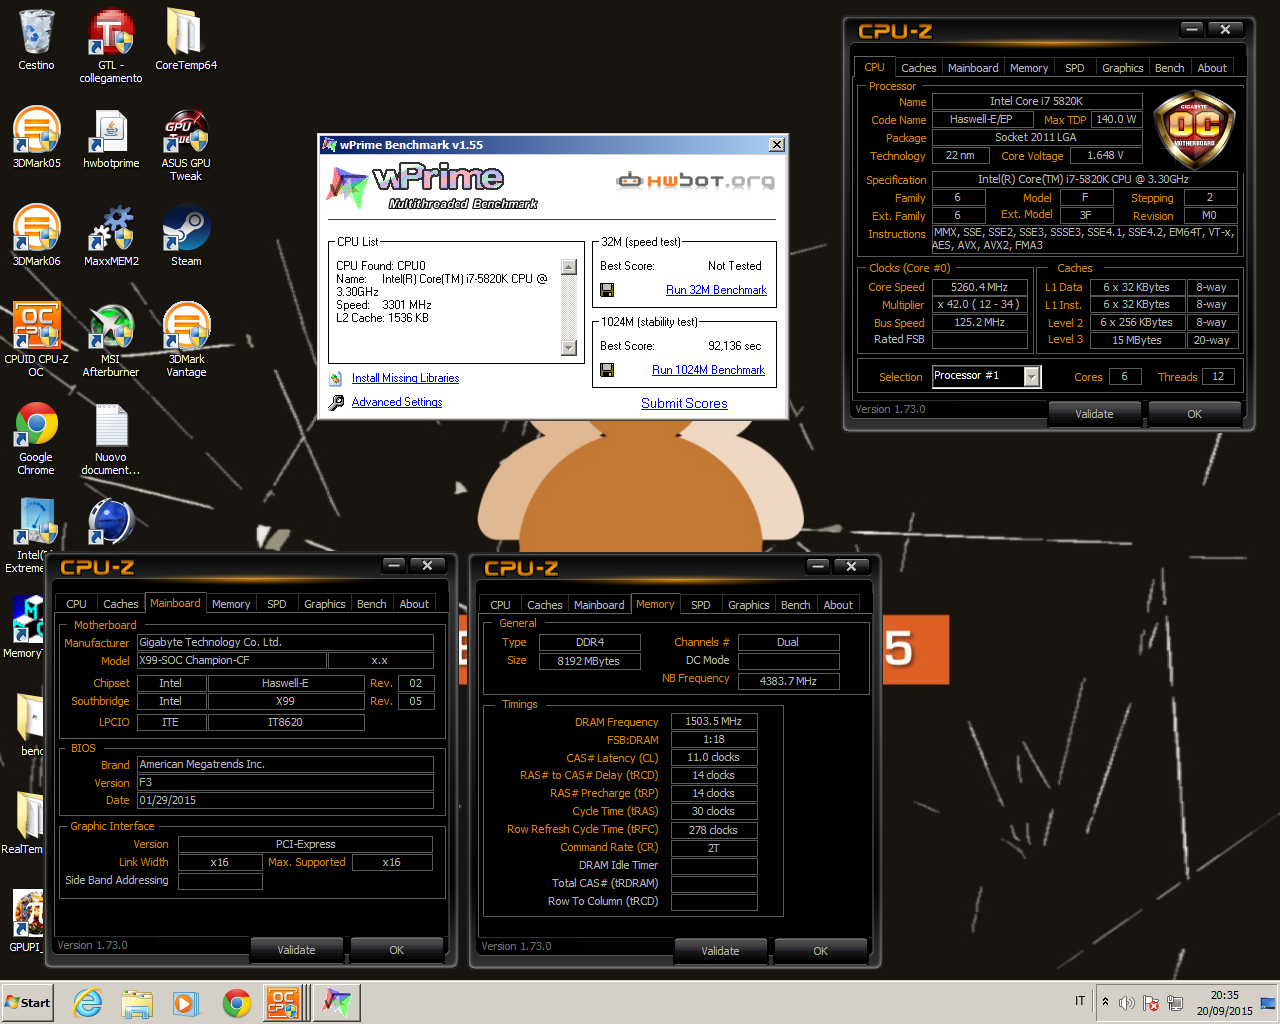
Task: Click Run 32M Benchmark link
Action: coord(716,290)
